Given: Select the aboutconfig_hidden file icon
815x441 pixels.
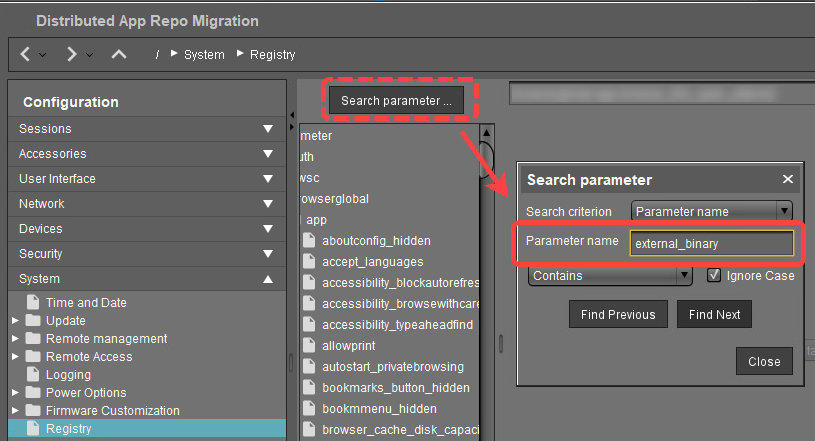Looking at the screenshot, I should pos(309,241).
